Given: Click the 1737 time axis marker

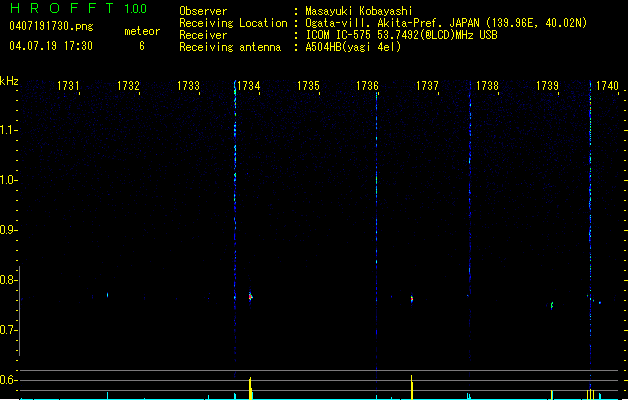Looking at the screenshot, I should pos(428,86).
